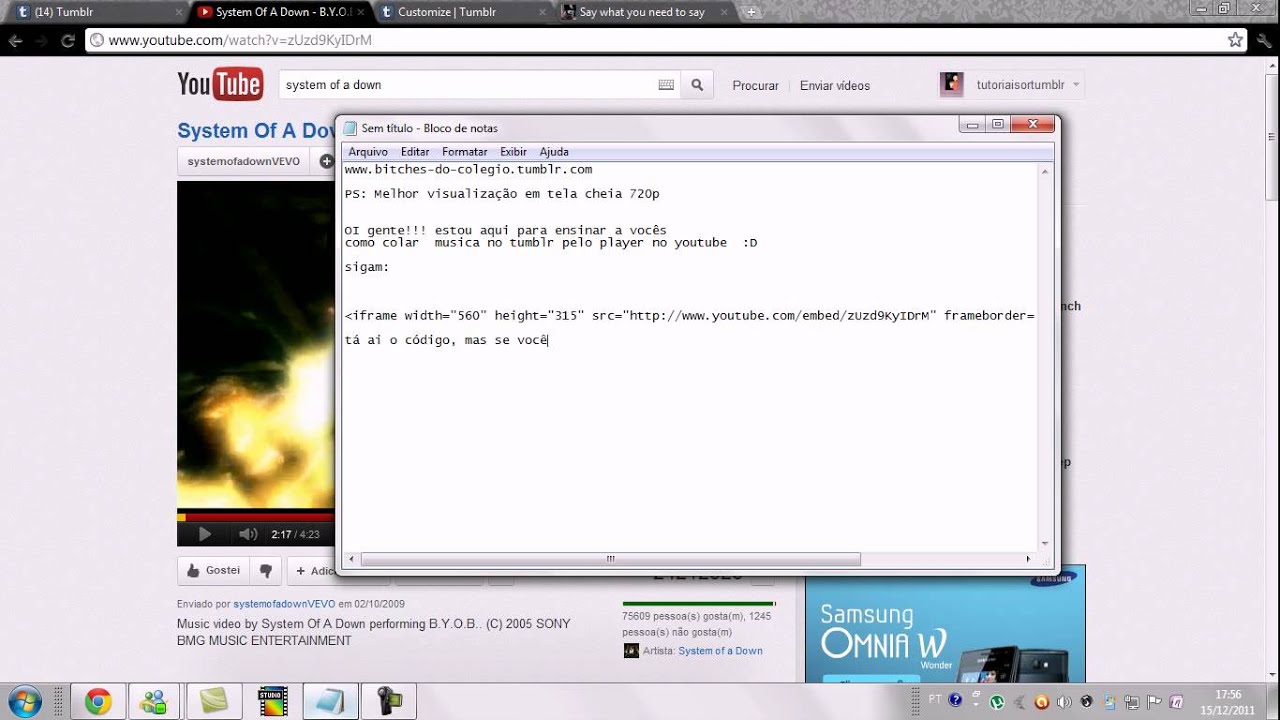1280x720 pixels.
Task: Click Notepad's scroll right arrow
Action: [1028, 559]
